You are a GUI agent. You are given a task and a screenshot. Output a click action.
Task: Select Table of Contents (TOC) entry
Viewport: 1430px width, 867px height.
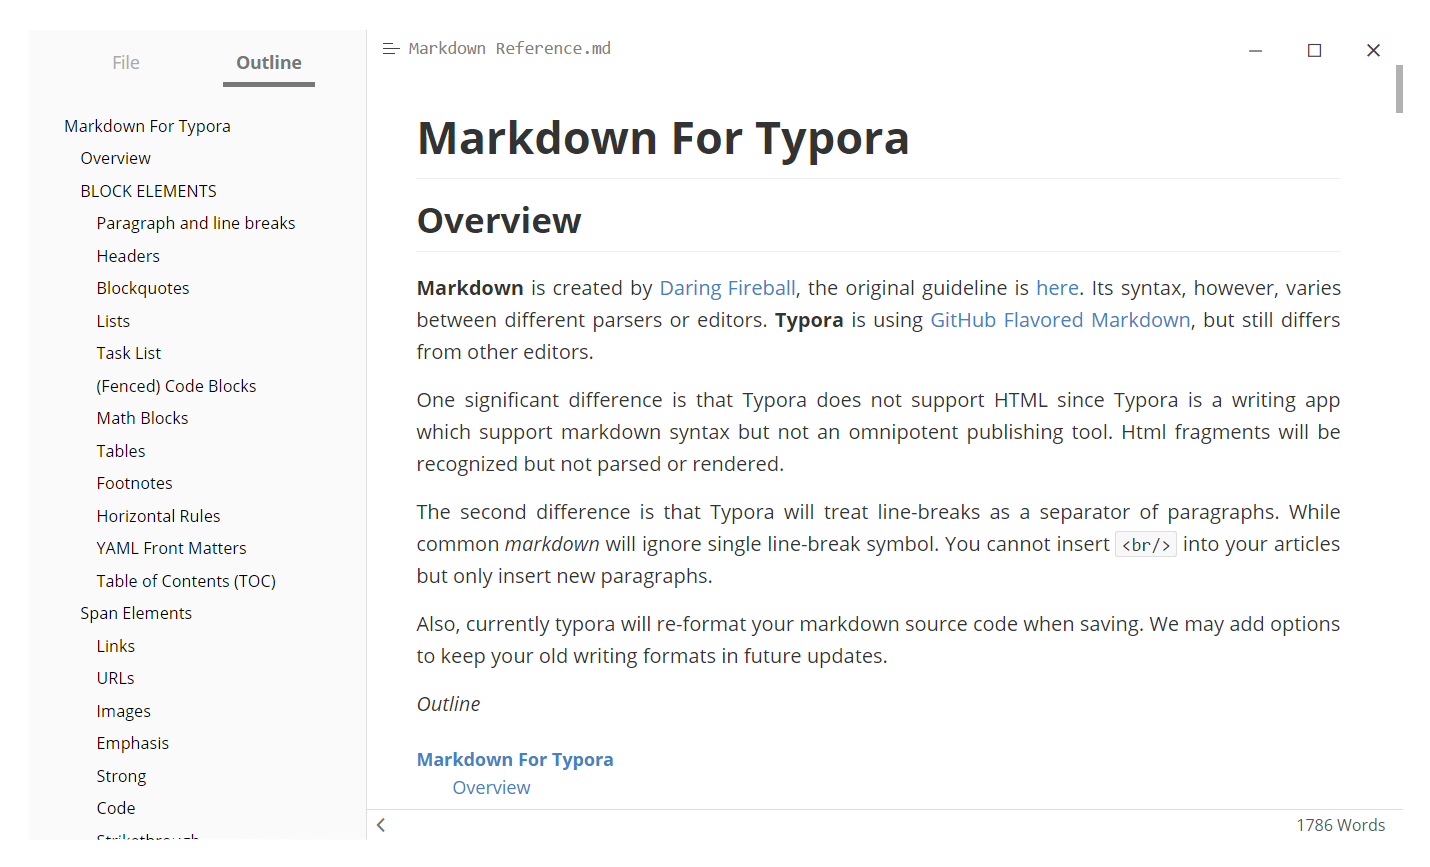point(186,581)
